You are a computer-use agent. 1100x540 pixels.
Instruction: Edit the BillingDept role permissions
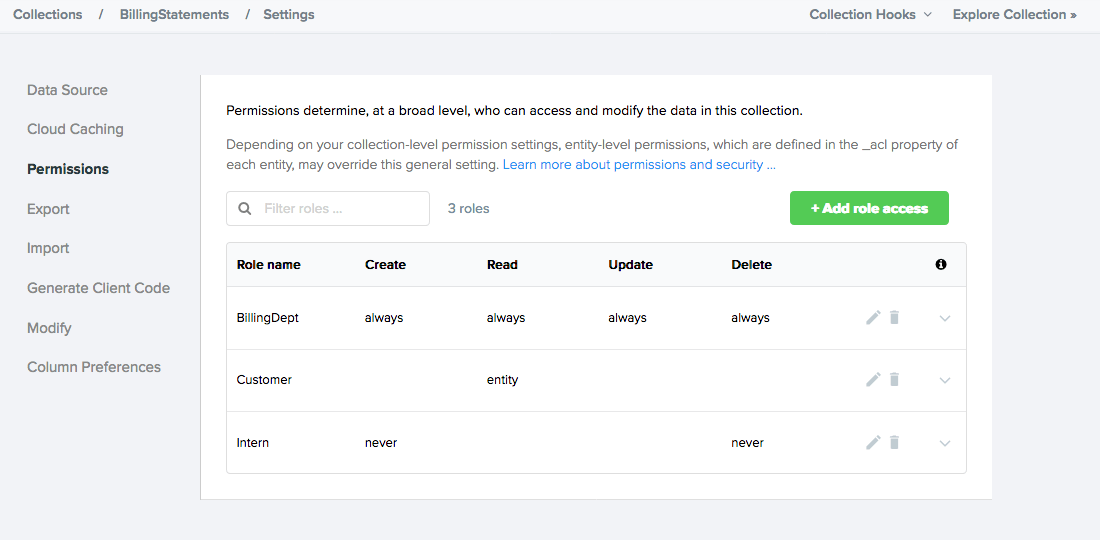873,318
